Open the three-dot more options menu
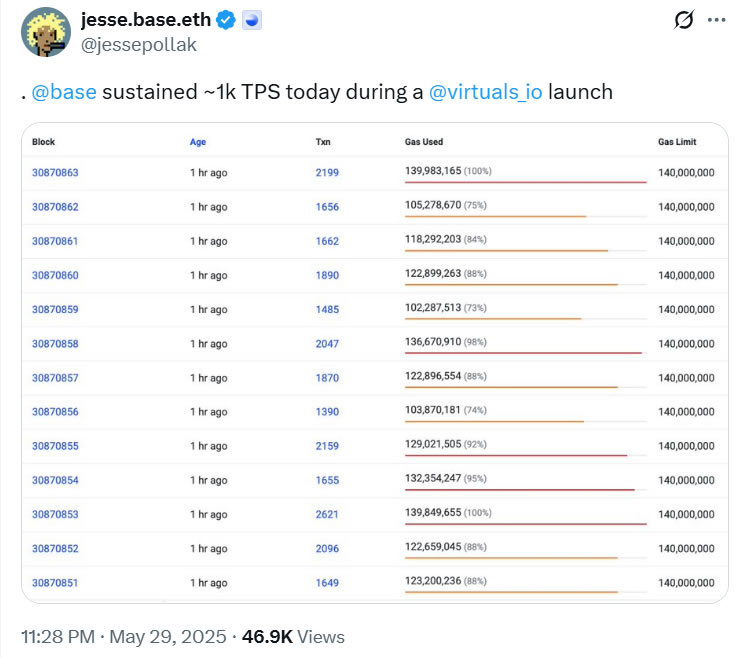748x658 pixels. tap(717, 20)
